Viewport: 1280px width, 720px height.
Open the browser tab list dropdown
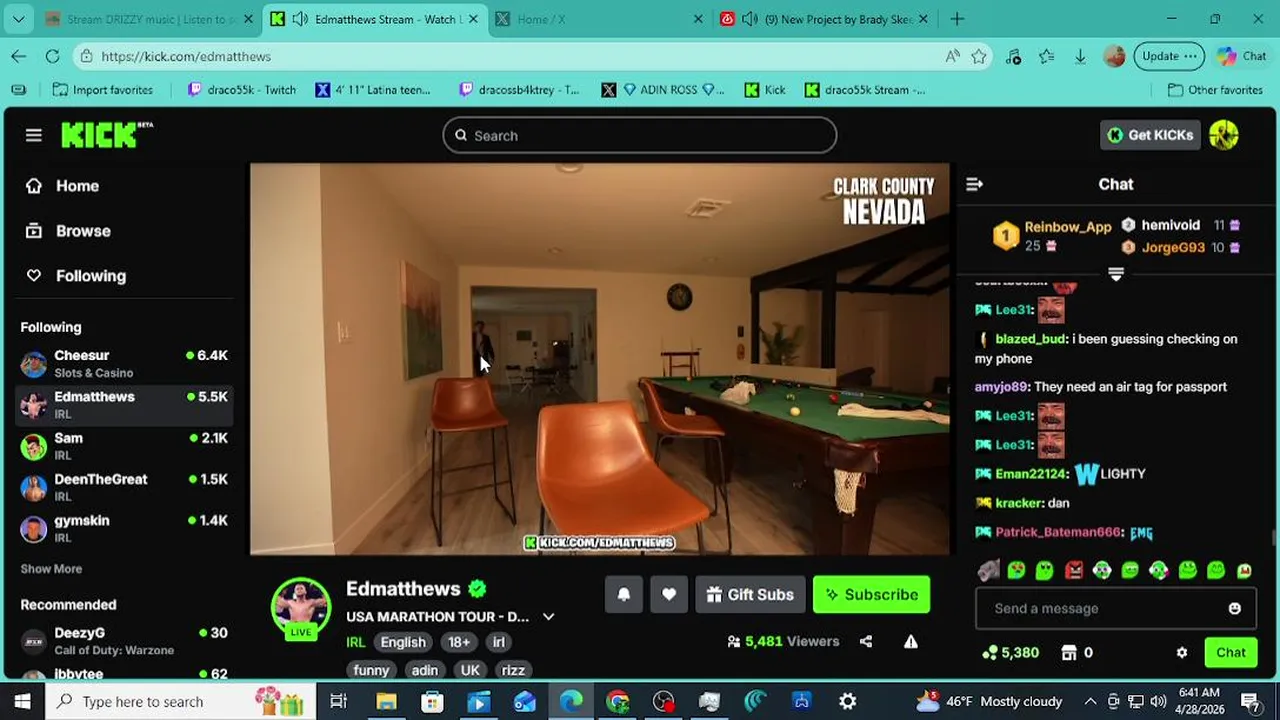pyautogui.click(x=19, y=19)
